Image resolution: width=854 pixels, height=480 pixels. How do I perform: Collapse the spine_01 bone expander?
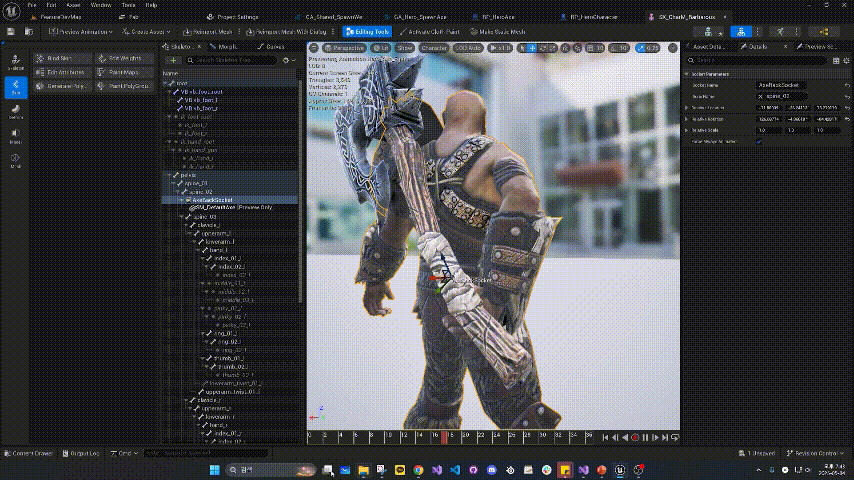pos(174,184)
